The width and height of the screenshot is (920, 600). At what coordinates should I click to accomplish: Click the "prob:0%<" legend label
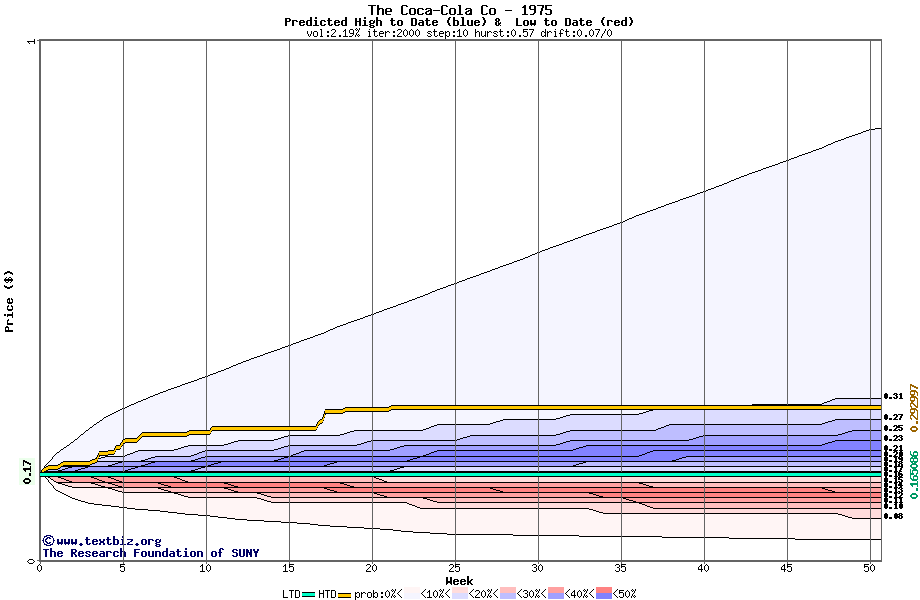[x=378, y=594]
